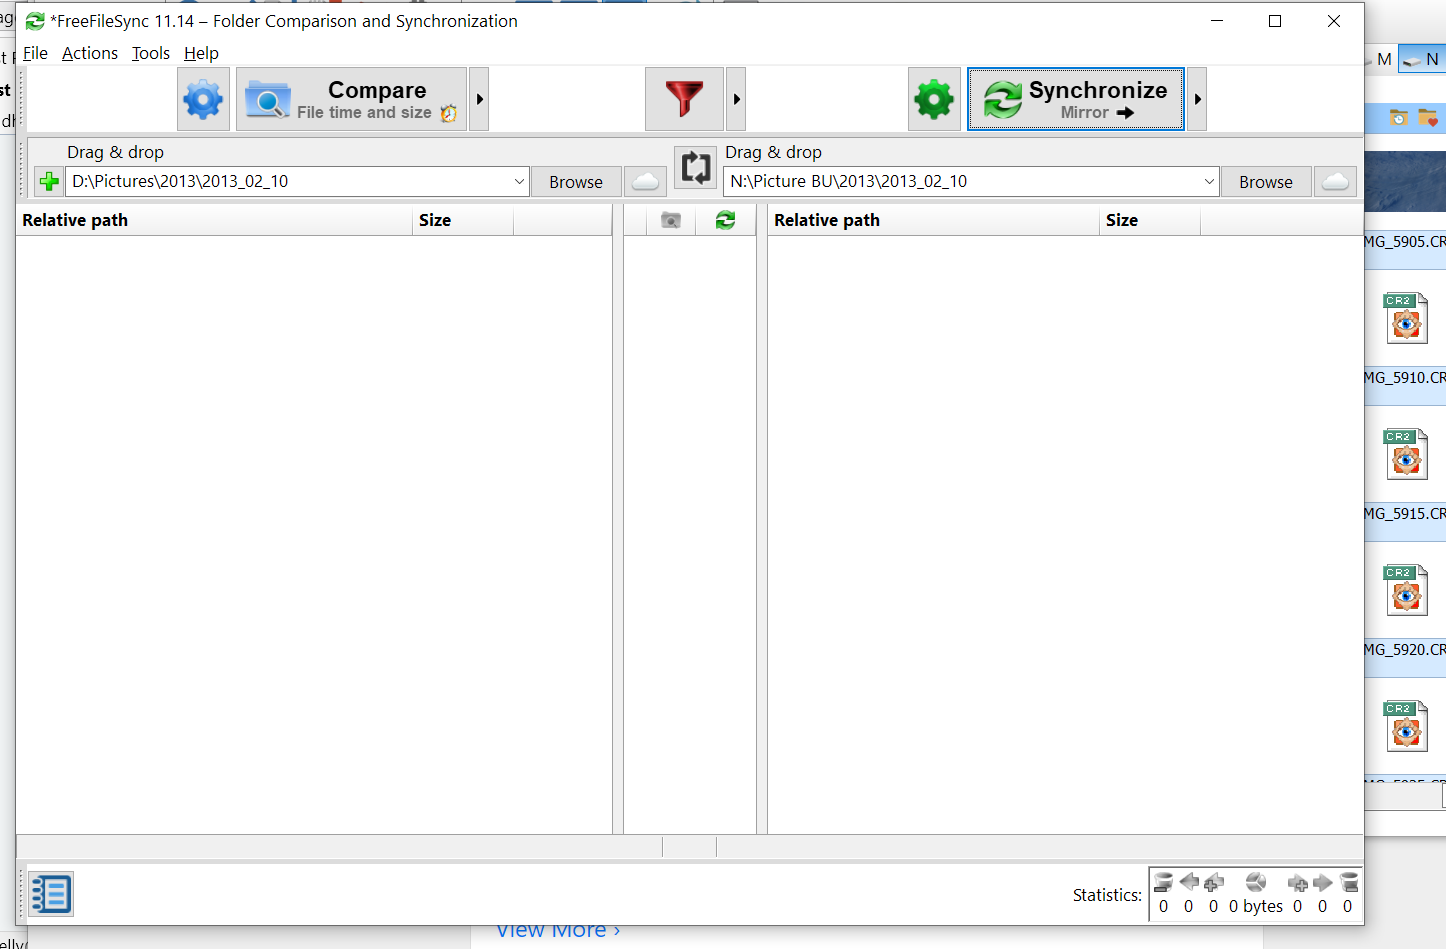1446x949 pixels.
Task: Select CR2 thumbnail directly above MG_5920 label
Action: click(x=1406, y=590)
